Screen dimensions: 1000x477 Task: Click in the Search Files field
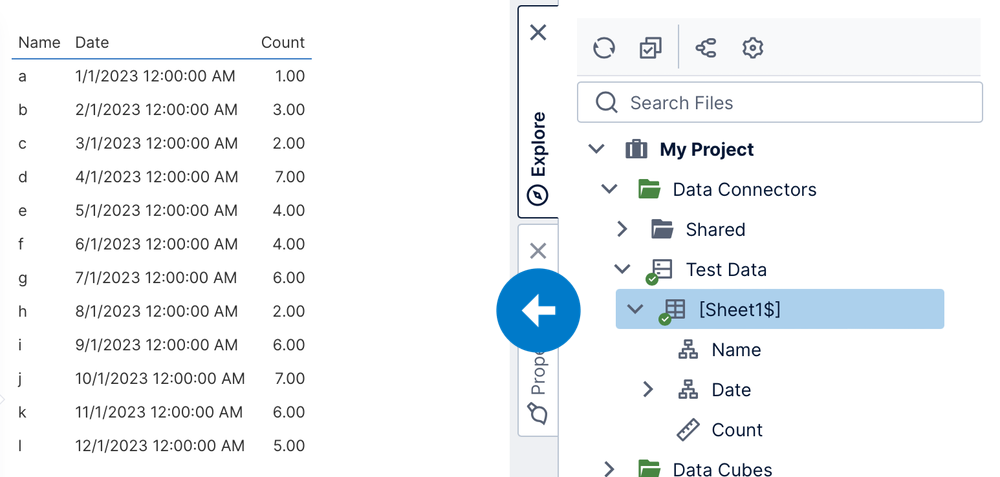point(779,103)
